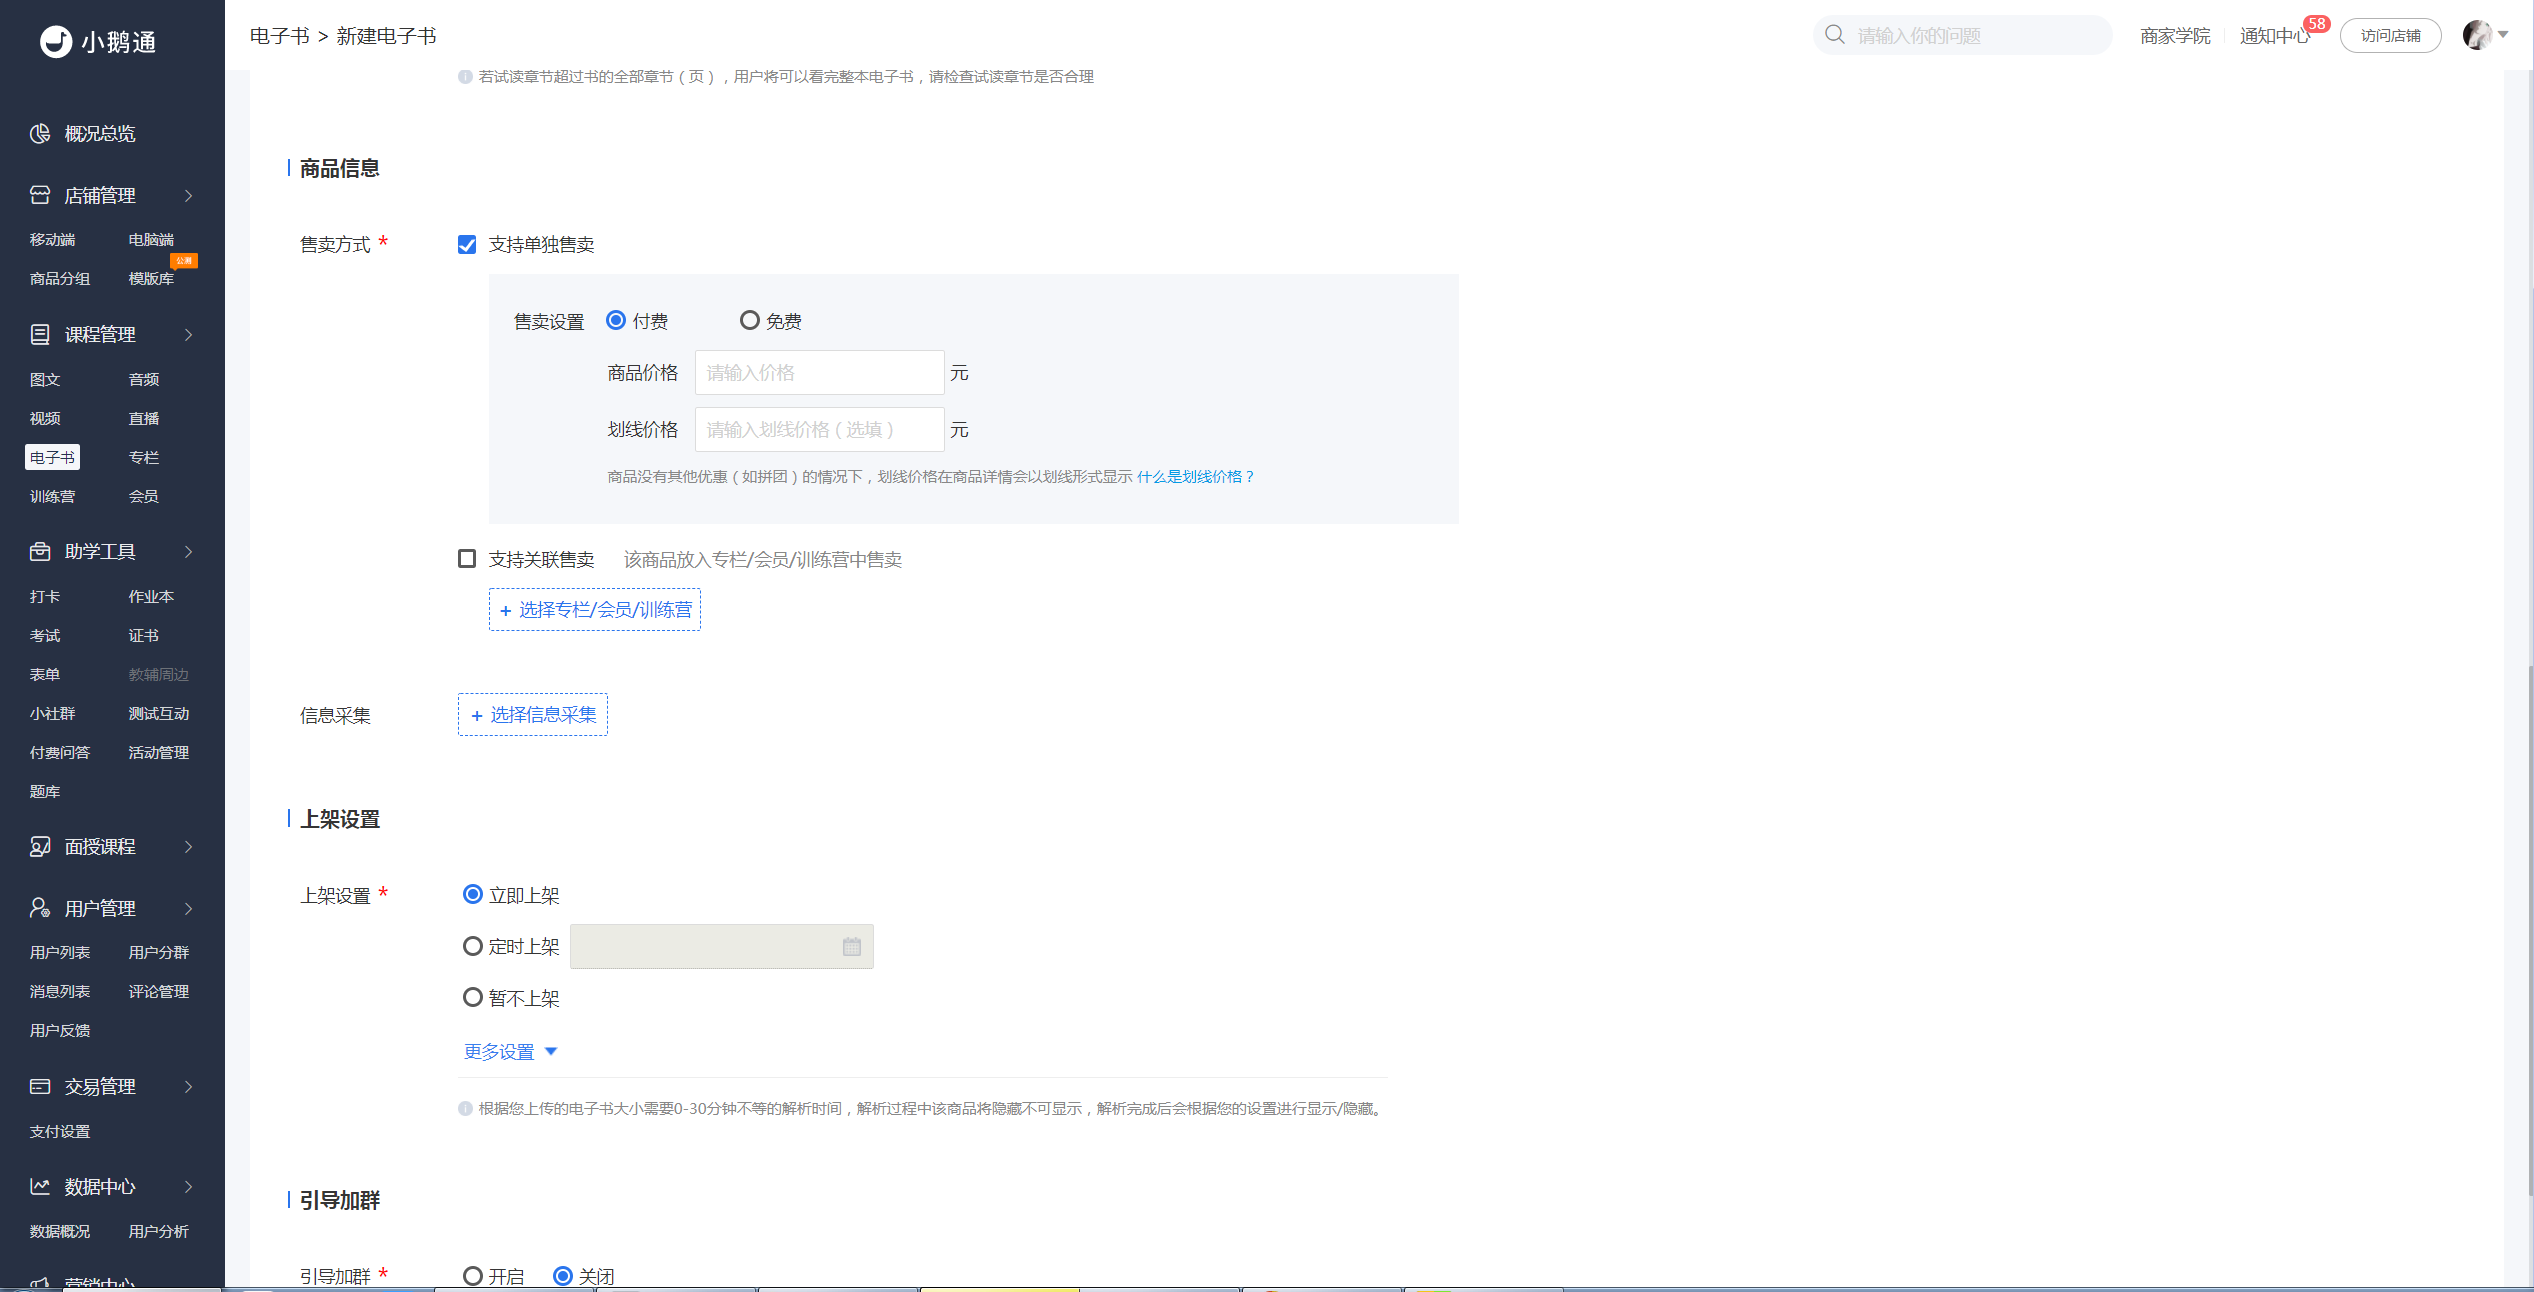Open the calendar icon for 定时上架
The image size is (2534, 1292).
[x=852, y=947]
